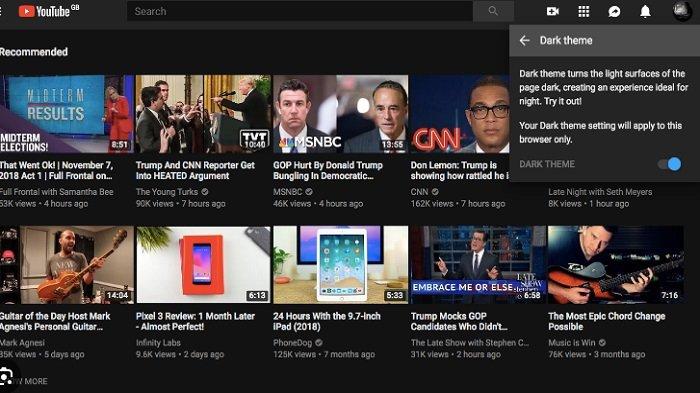Open the account avatar menu
Image resolution: width=700 pixels, height=393 pixels.
(x=682, y=11)
